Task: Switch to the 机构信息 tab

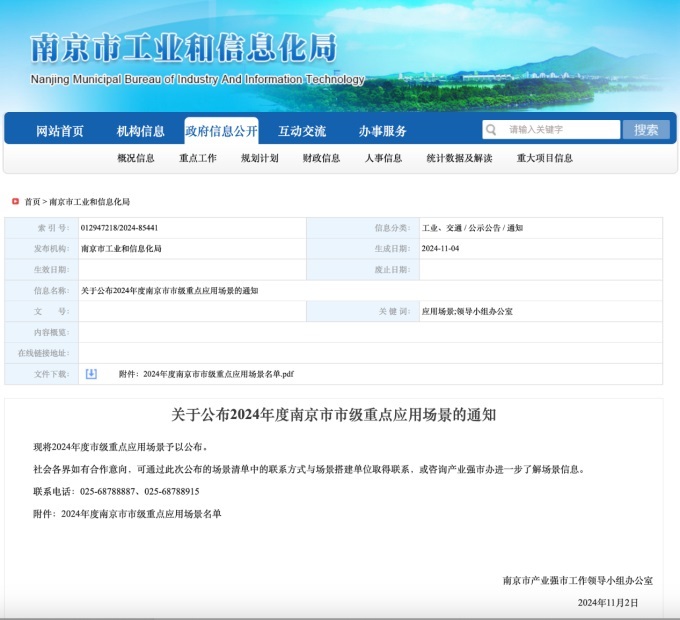Action: [141, 131]
